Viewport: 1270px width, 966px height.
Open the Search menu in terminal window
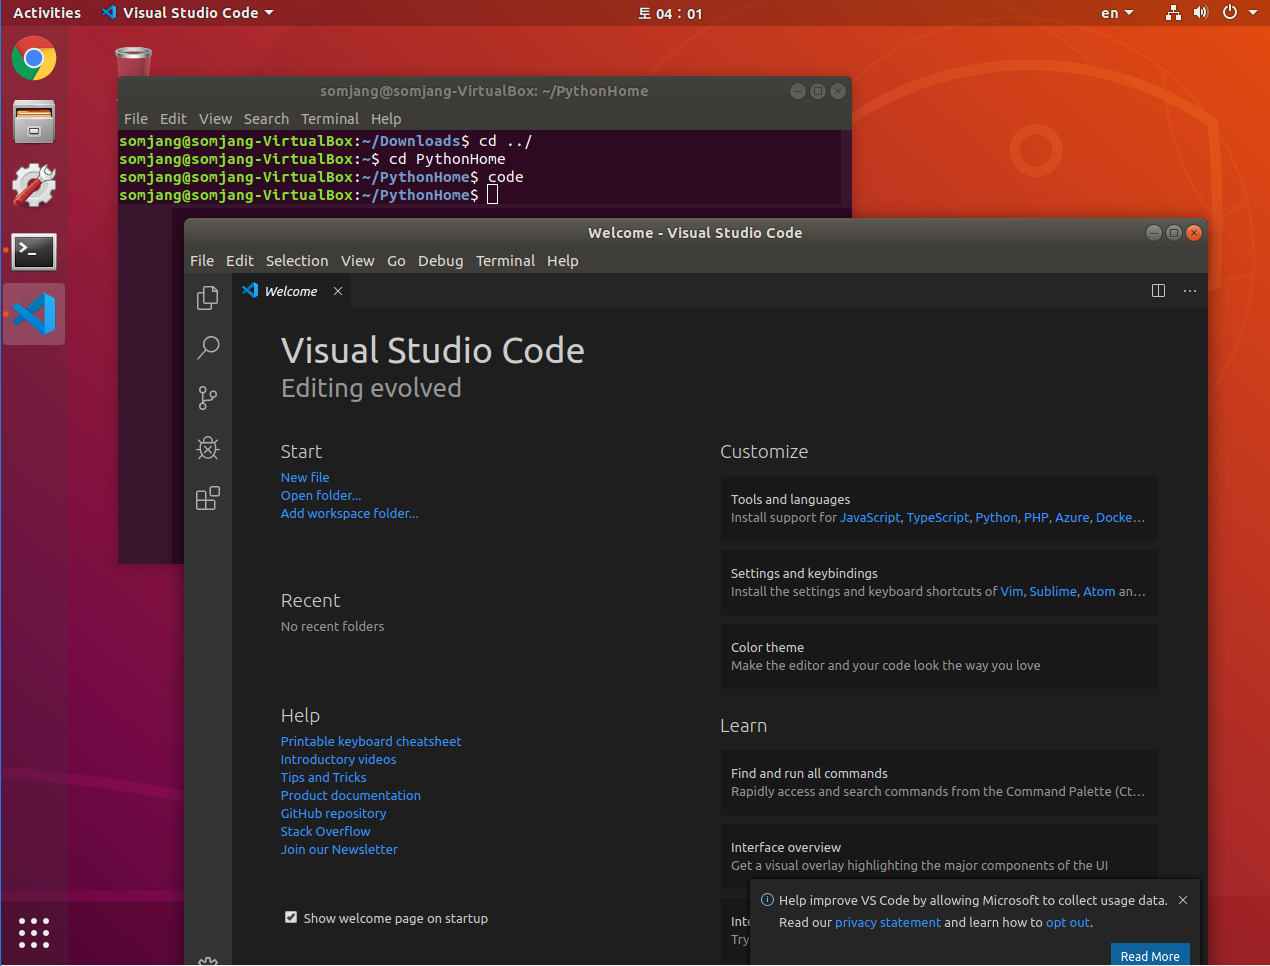tap(266, 119)
